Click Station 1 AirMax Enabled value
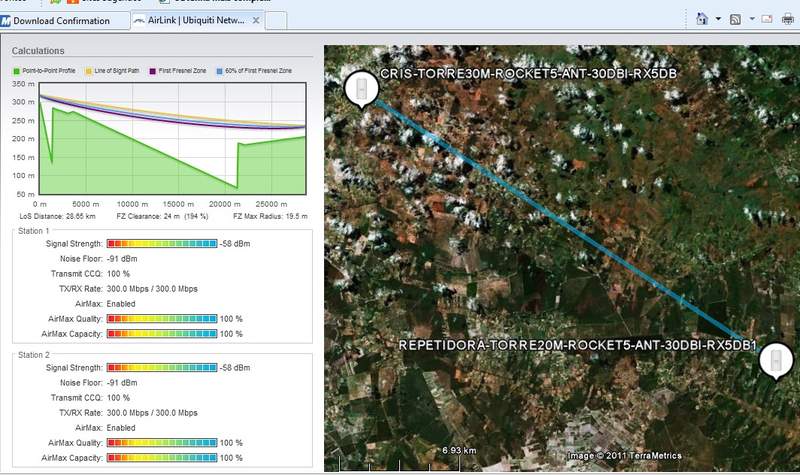 121,304
